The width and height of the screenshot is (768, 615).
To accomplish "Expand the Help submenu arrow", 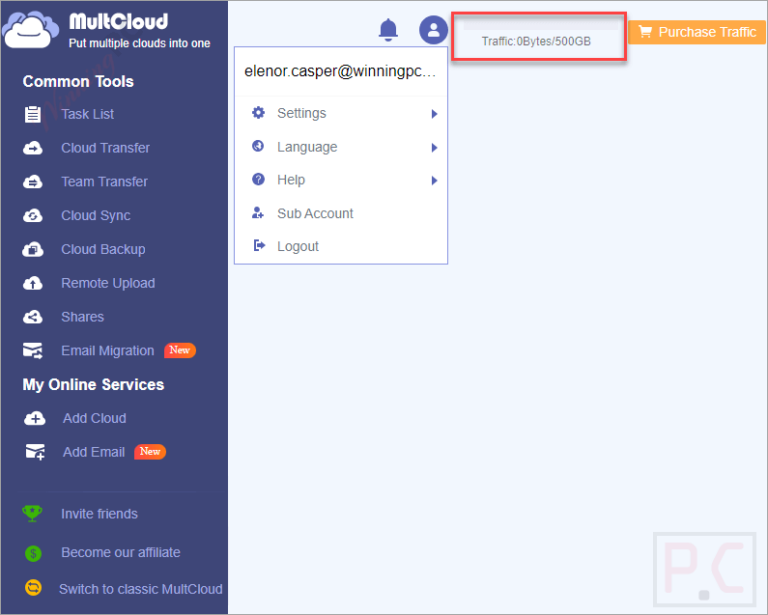I will (x=434, y=181).
